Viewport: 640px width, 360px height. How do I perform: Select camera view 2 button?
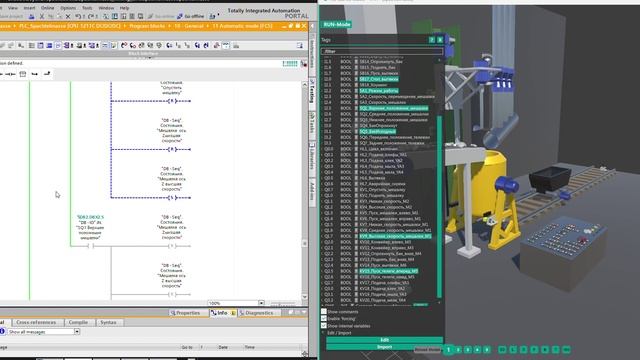pyautogui.click(x=458, y=350)
